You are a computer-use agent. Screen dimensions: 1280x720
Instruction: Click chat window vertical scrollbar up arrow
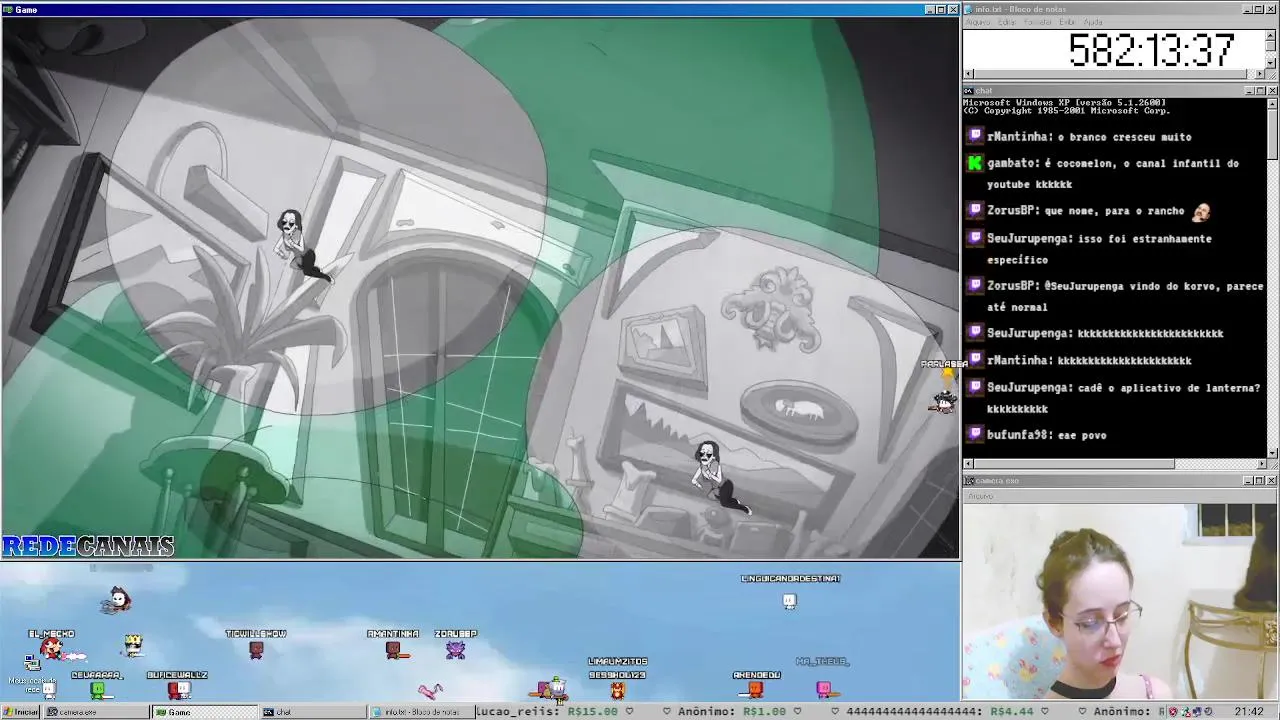(x=1272, y=103)
